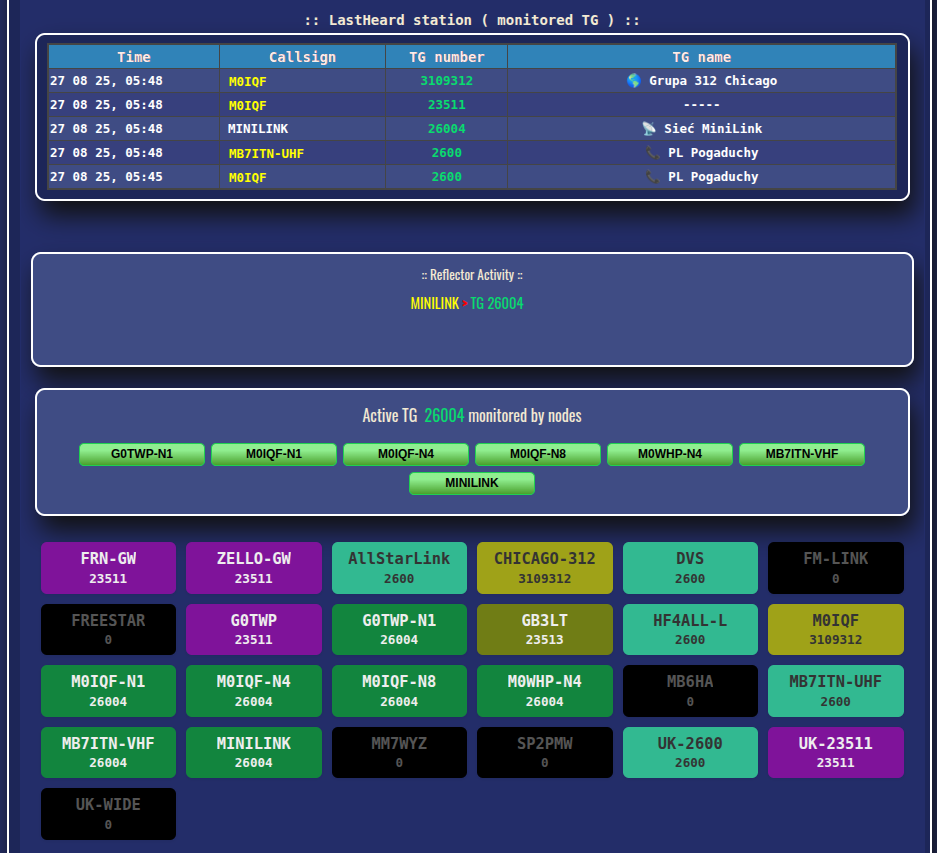Click globe icon beside Grupa 312 Chicago
The height and width of the screenshot is (853, 937).
(x=634, y=81)
